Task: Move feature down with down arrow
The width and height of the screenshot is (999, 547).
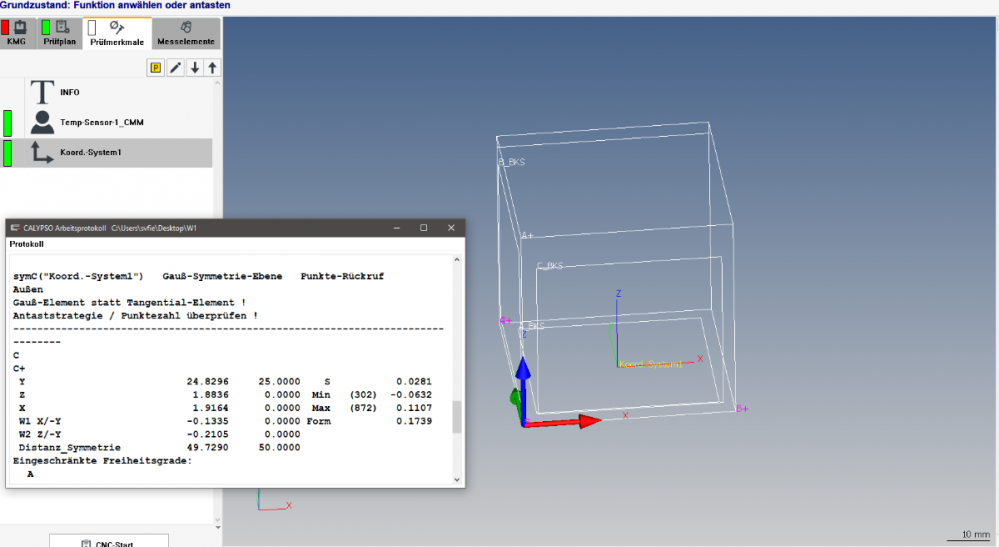Action: click(194, 67)
